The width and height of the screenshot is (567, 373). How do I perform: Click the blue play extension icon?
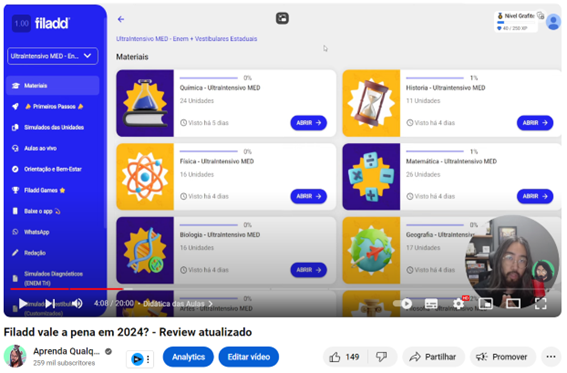point(137,359)
